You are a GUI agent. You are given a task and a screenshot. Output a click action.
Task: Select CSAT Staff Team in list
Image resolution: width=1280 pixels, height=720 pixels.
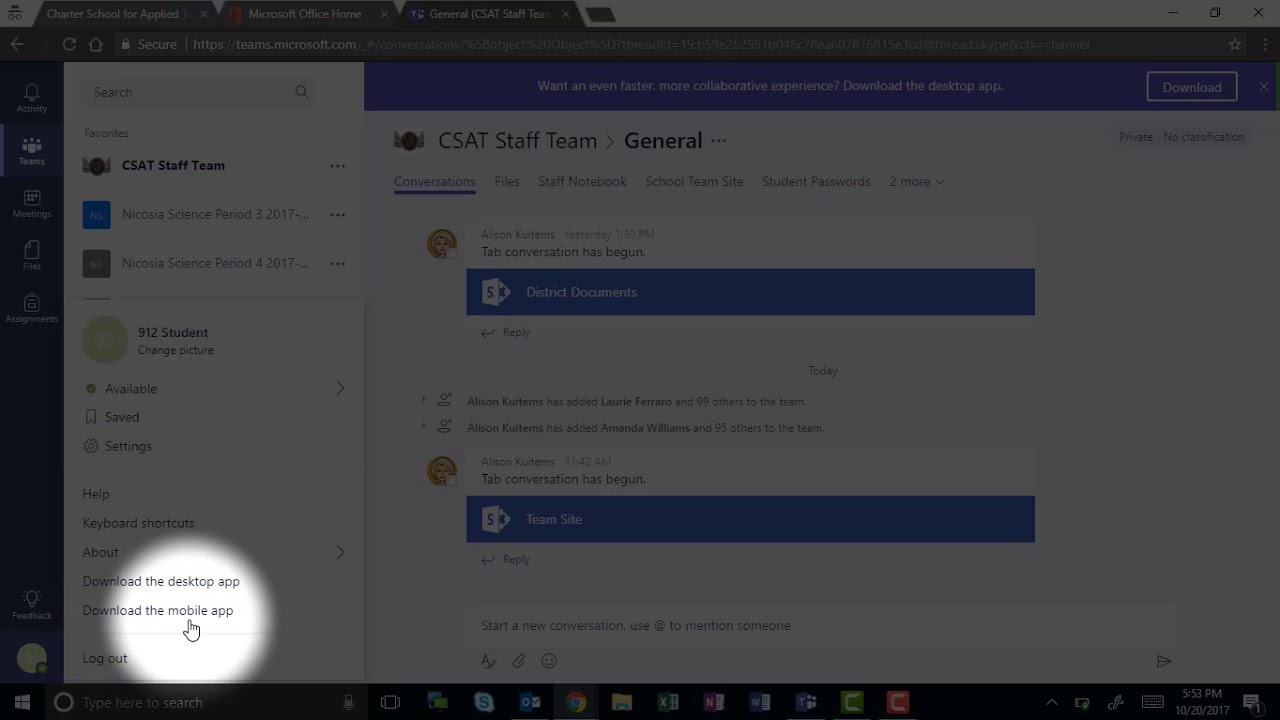(x=173, y=166)
